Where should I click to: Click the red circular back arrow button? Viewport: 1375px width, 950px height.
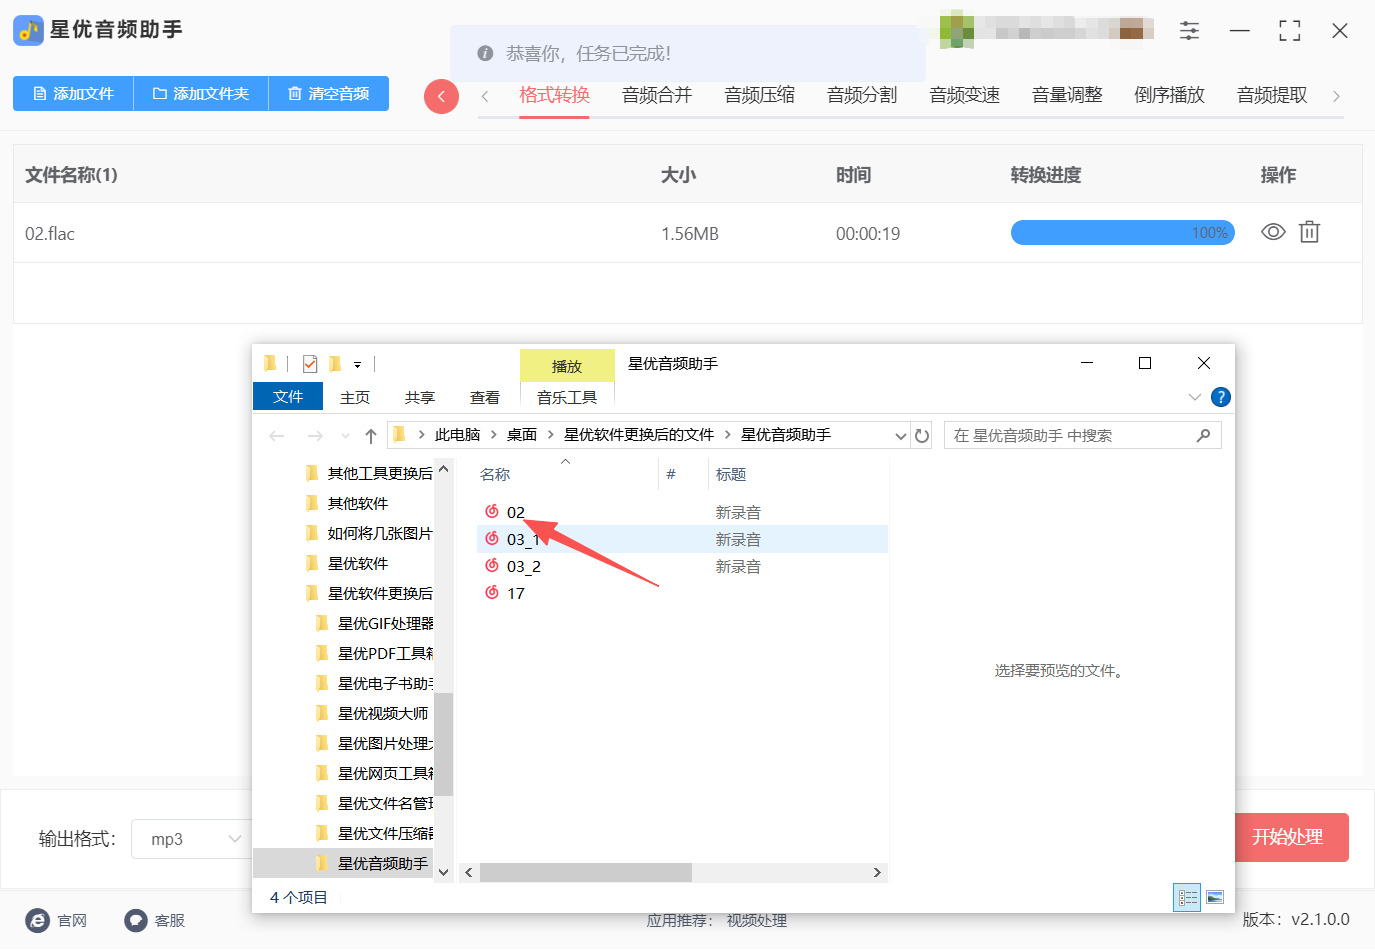[441, 97]
